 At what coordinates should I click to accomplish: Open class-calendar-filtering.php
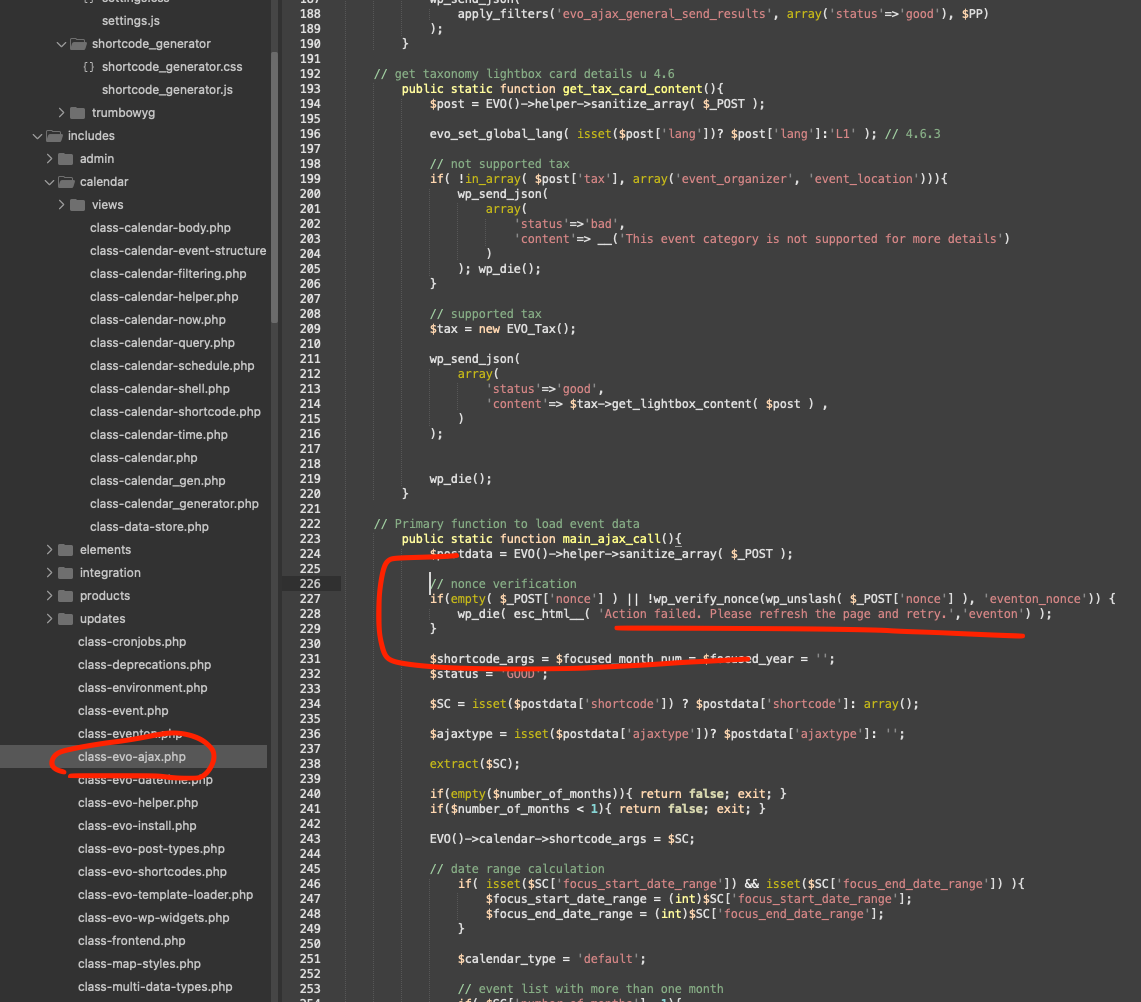pyautogui.click(x=168, y=274)
